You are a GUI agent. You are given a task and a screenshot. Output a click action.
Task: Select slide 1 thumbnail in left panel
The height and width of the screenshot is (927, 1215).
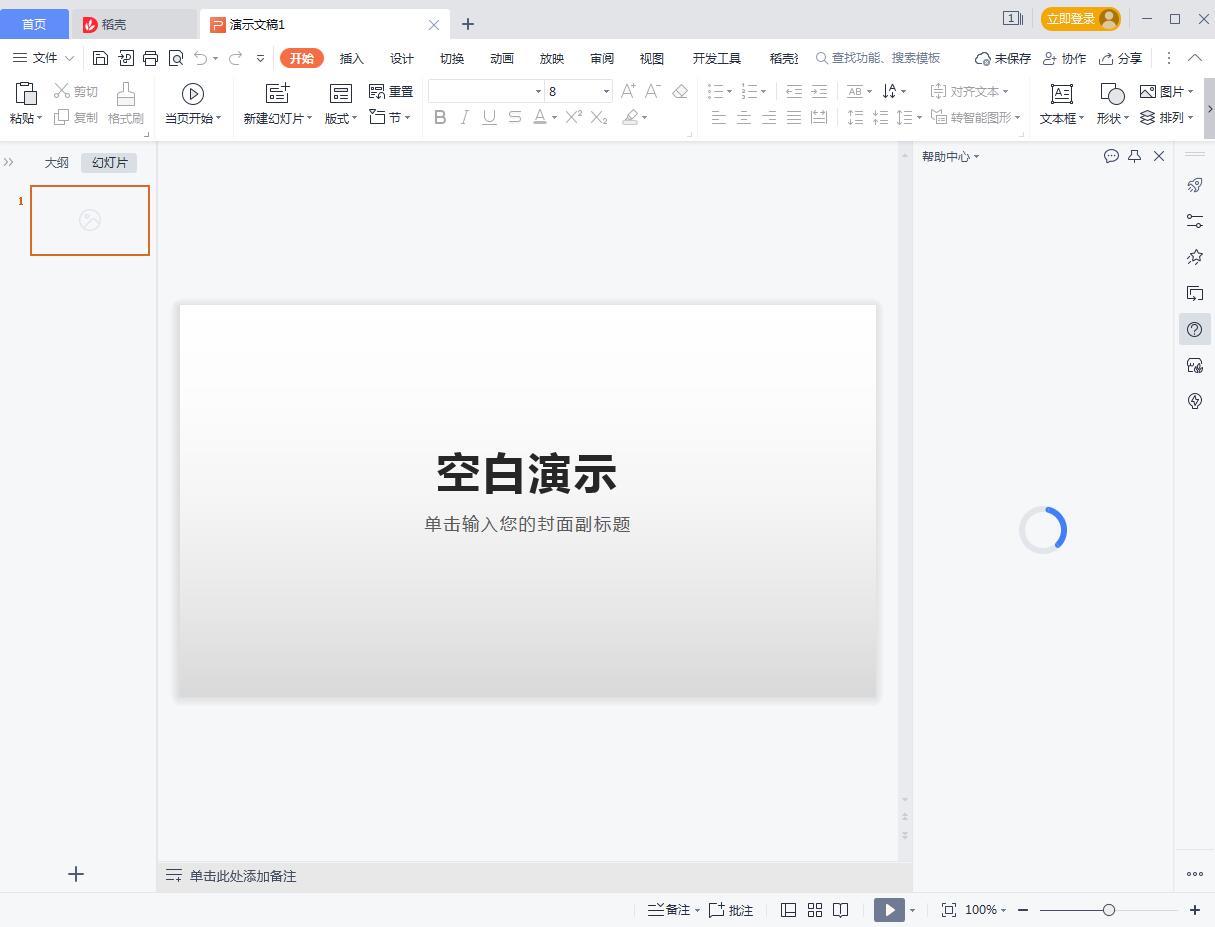pos(89,220)
